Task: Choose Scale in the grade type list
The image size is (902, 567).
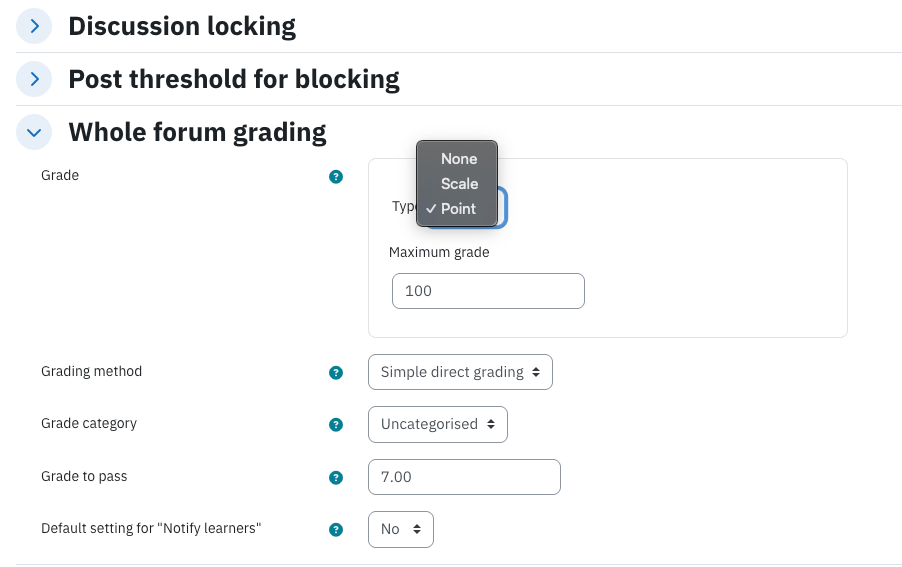Action: tap(457, 183)
